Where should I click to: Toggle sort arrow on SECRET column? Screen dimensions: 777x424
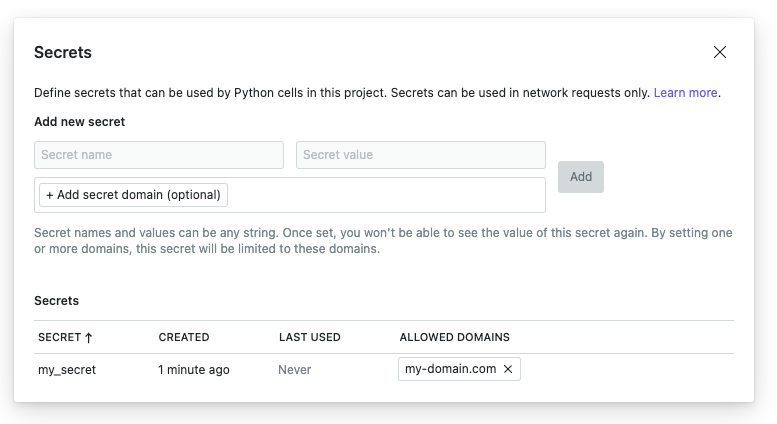(x=89, y=338)
